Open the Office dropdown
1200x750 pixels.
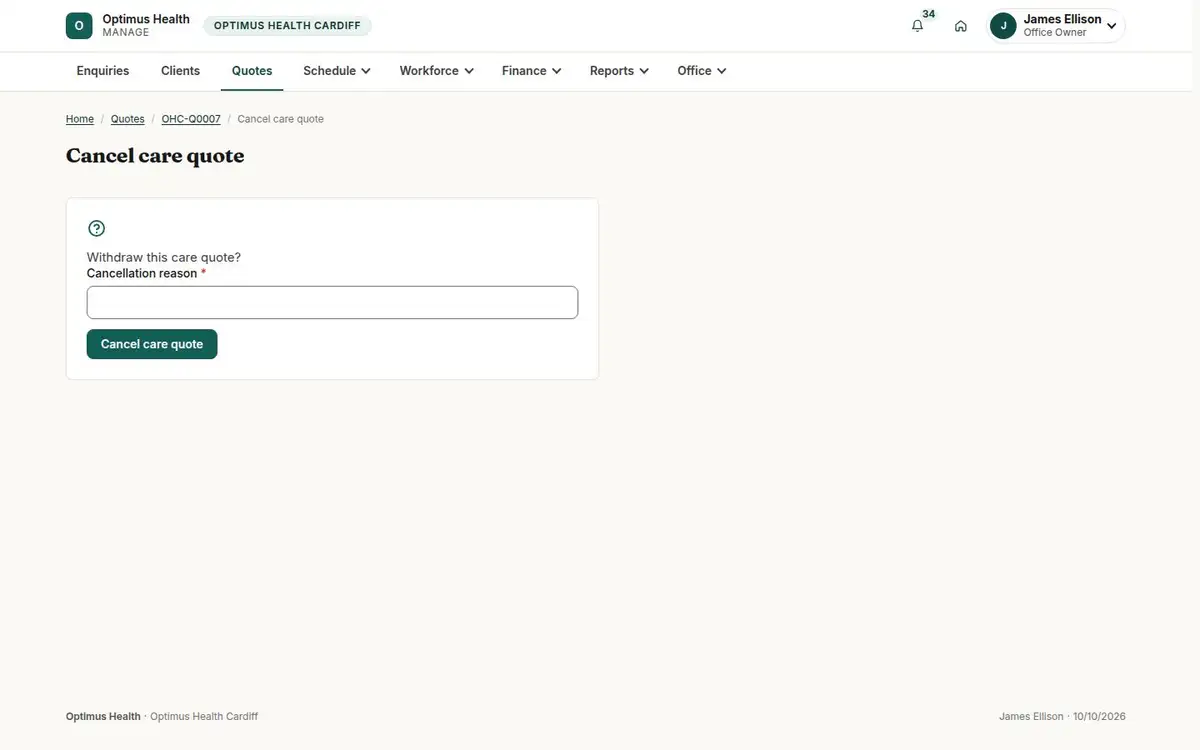(x=702, y=71)
